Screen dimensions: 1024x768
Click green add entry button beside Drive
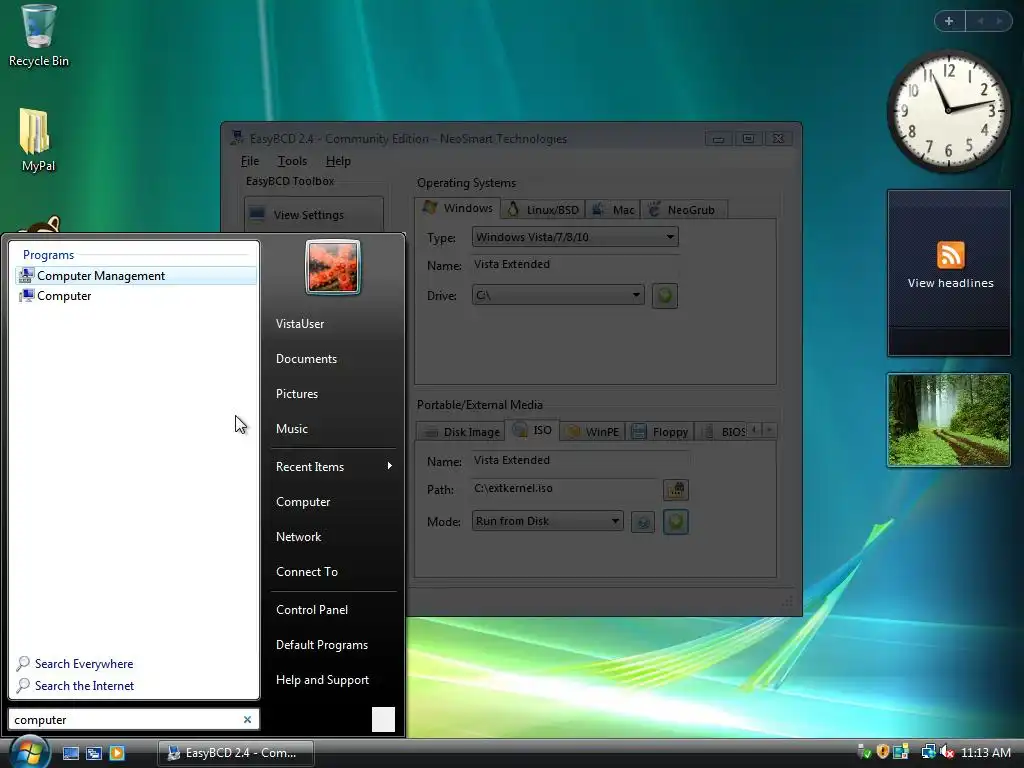665,296
